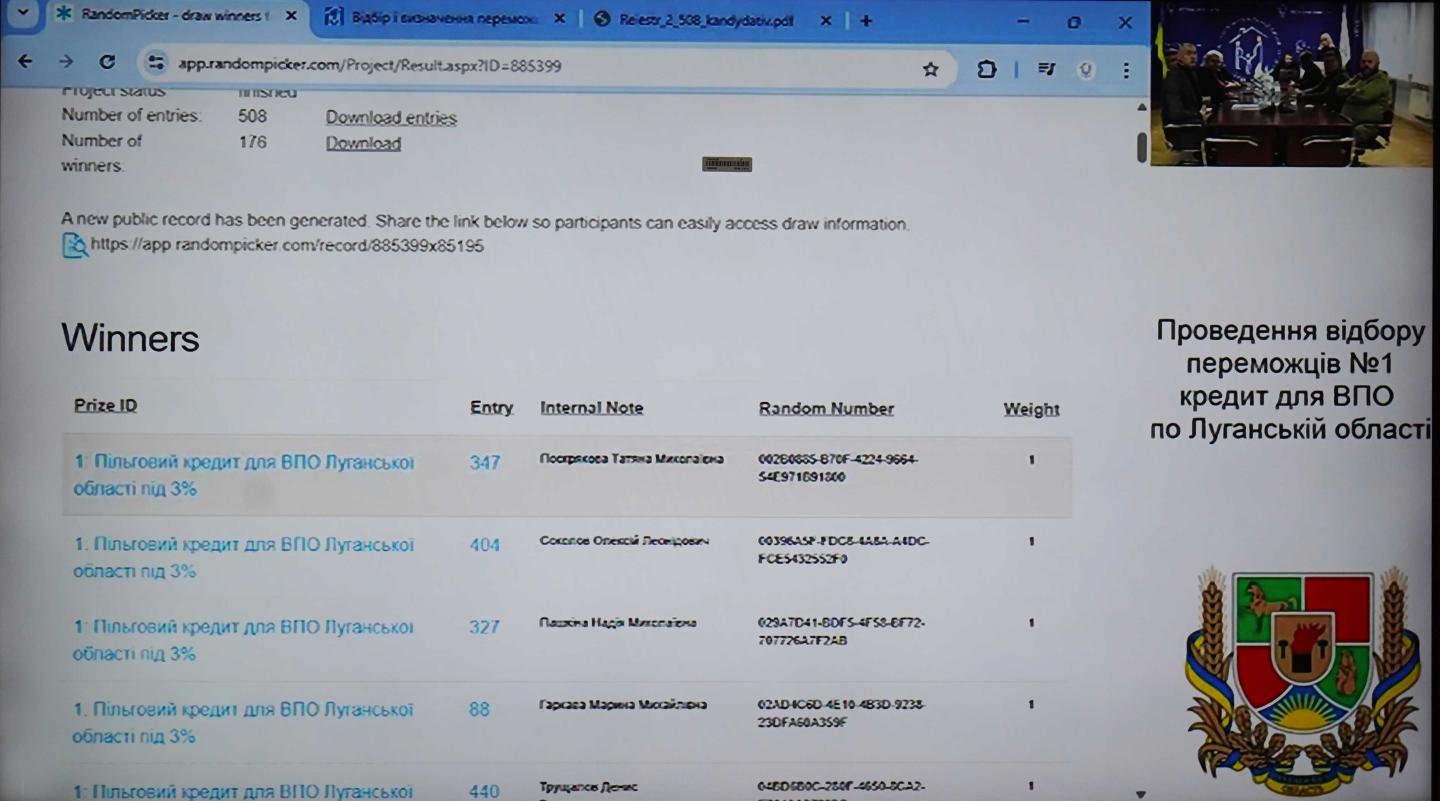This screenshot has height=801, width=1440.
Task: Click the public record document icon
Action: (x=74, y=245)
